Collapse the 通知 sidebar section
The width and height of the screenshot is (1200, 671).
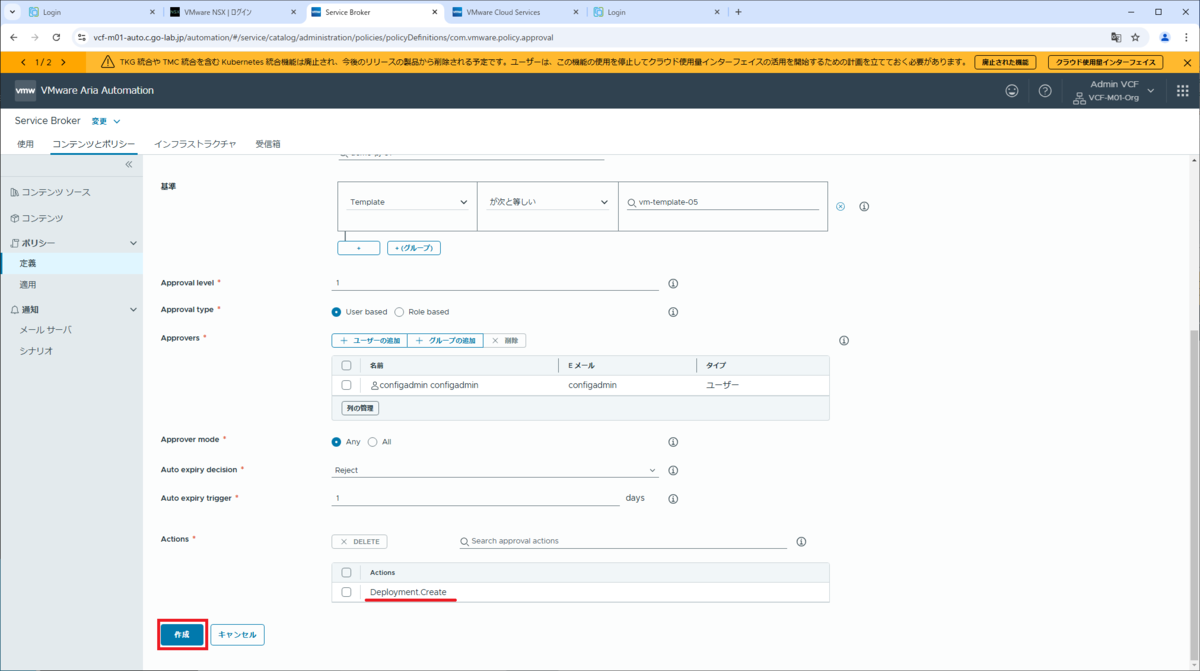(134, 310)
